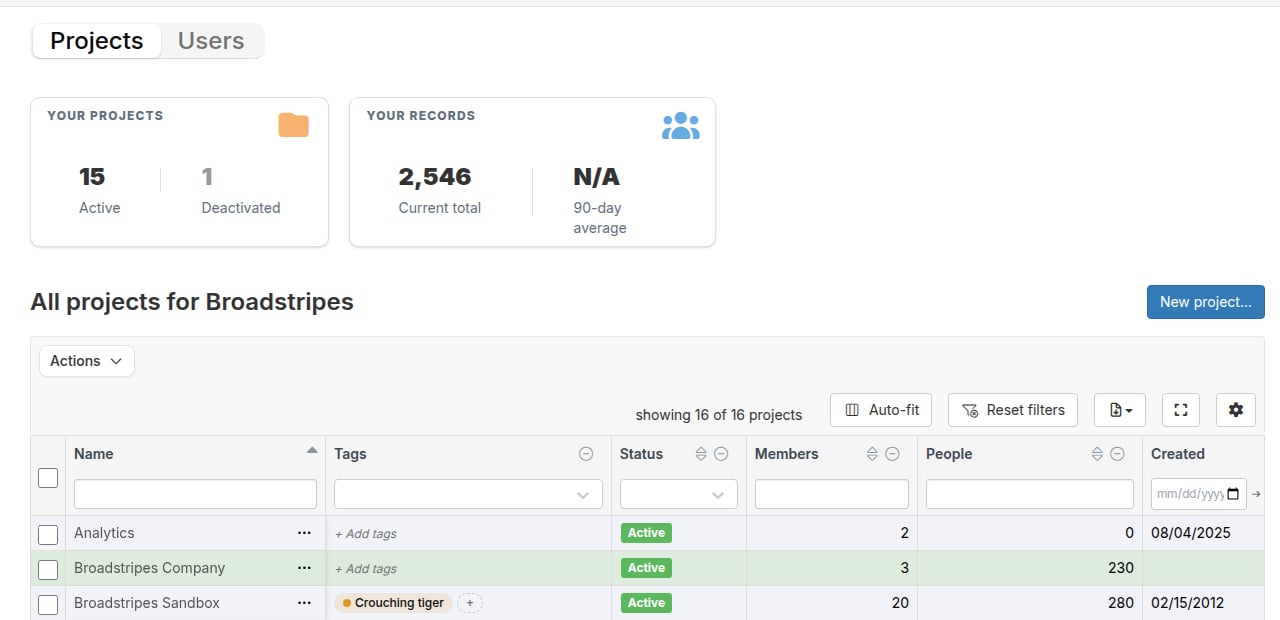The width and height of the screenshot is (1280, 620).
Task: Switch to the Projects tab
Action: pos(97,41)
